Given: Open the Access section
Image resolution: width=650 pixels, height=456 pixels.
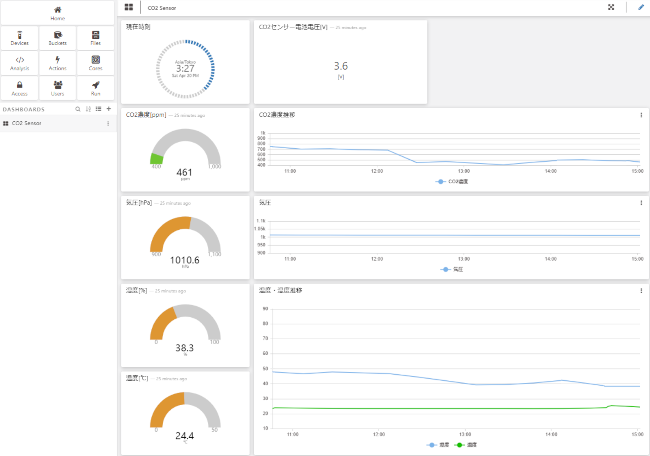Looking at the screenshot, I should point(19,88).
